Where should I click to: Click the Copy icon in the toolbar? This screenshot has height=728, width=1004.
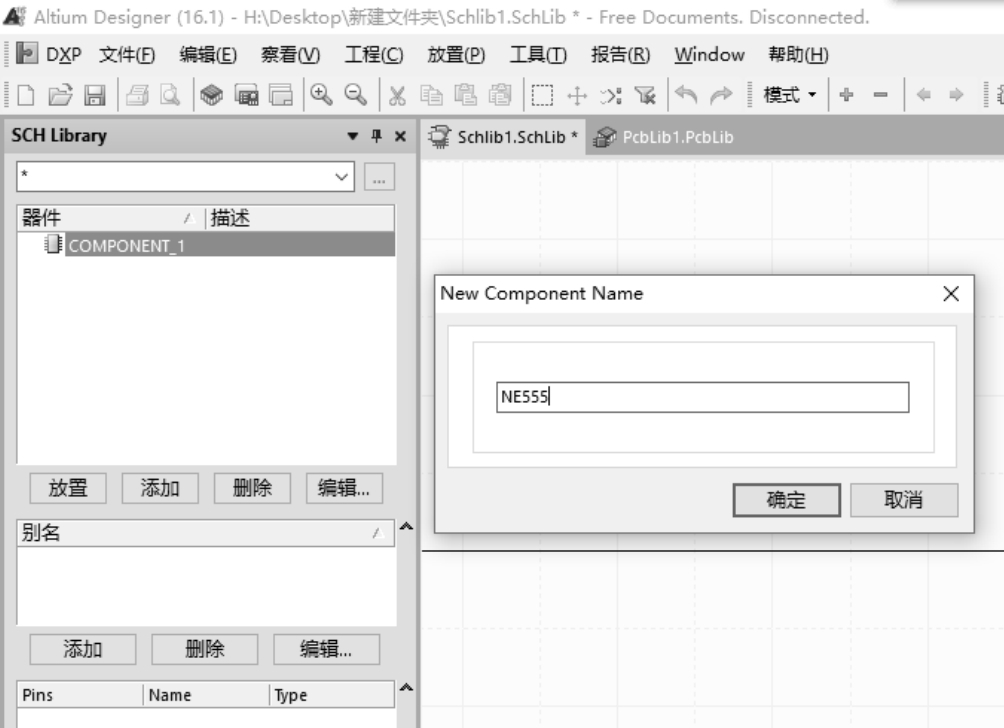pyautogui.click(x=431, y=95)
